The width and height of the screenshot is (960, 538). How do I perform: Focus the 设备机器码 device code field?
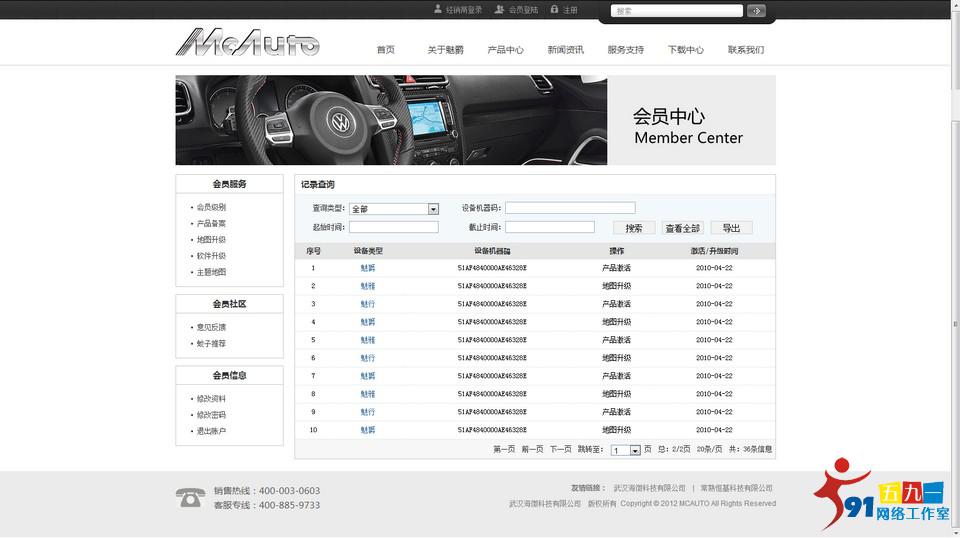569,208
